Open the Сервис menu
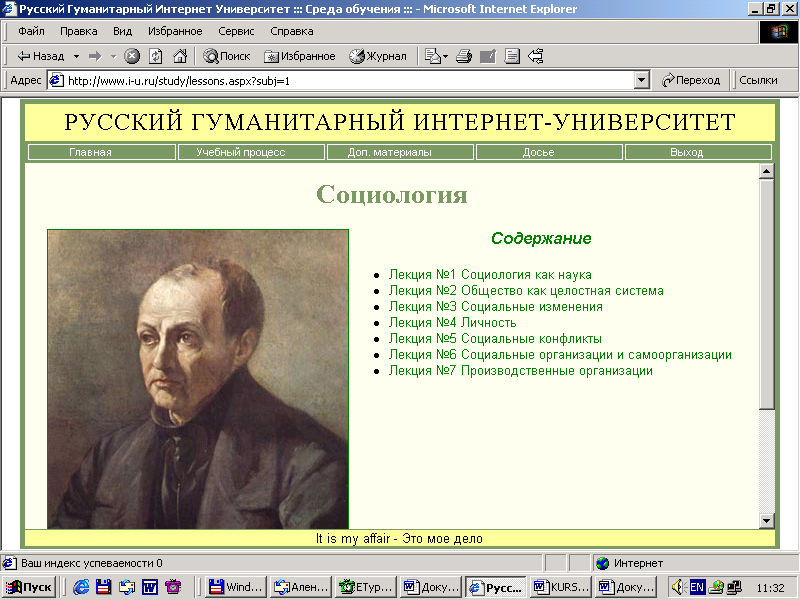This screenshot has height=600, width=800. pos(236,31)
